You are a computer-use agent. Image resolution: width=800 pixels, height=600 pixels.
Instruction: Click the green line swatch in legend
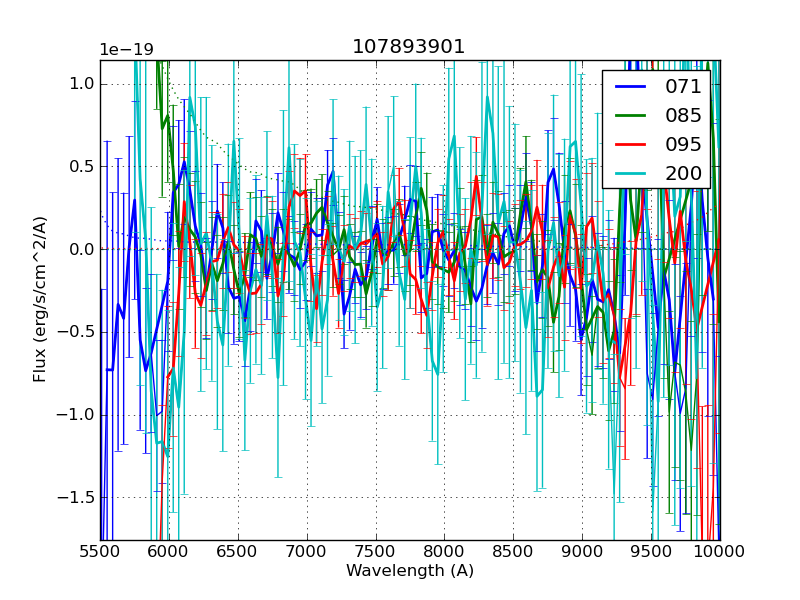click(632, 116)
